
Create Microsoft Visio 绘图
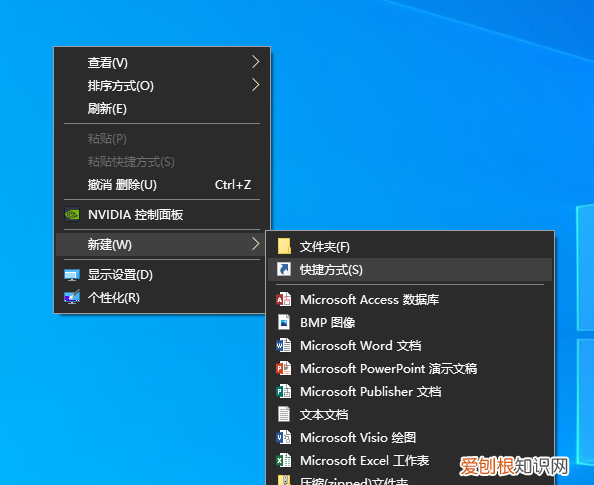(410, 437)
